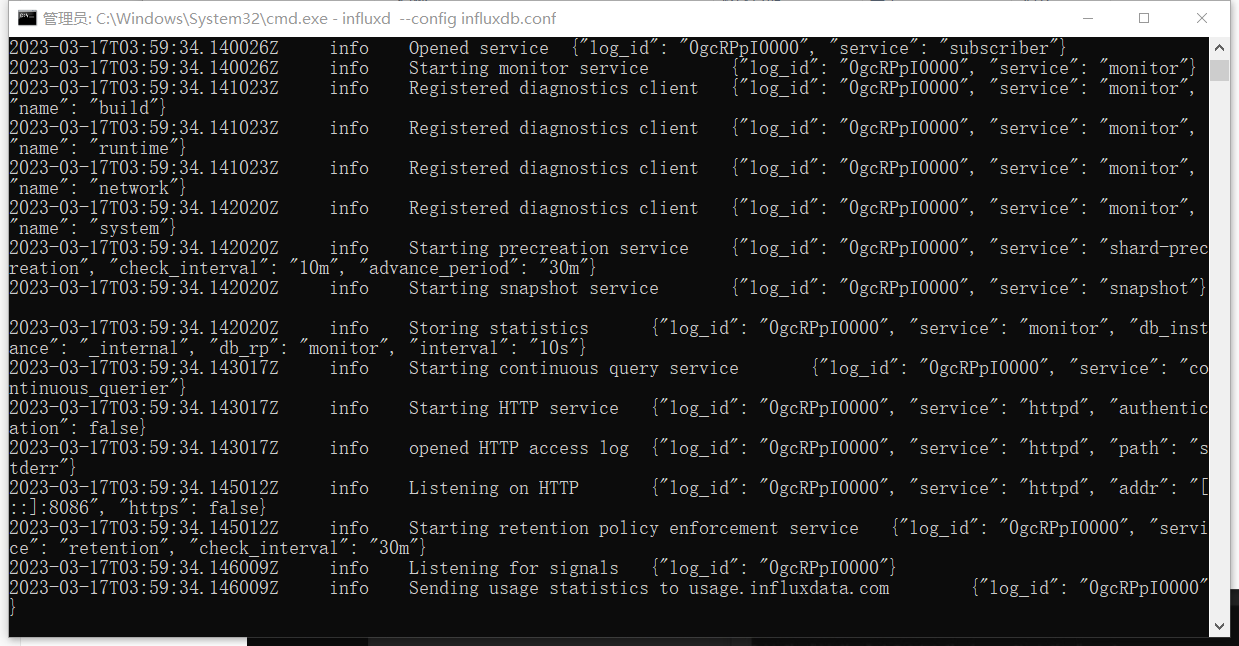This screenshot has width=1239, height=646.
Task: Click the usage.influxdata.com text
Action: pos(788,588)
